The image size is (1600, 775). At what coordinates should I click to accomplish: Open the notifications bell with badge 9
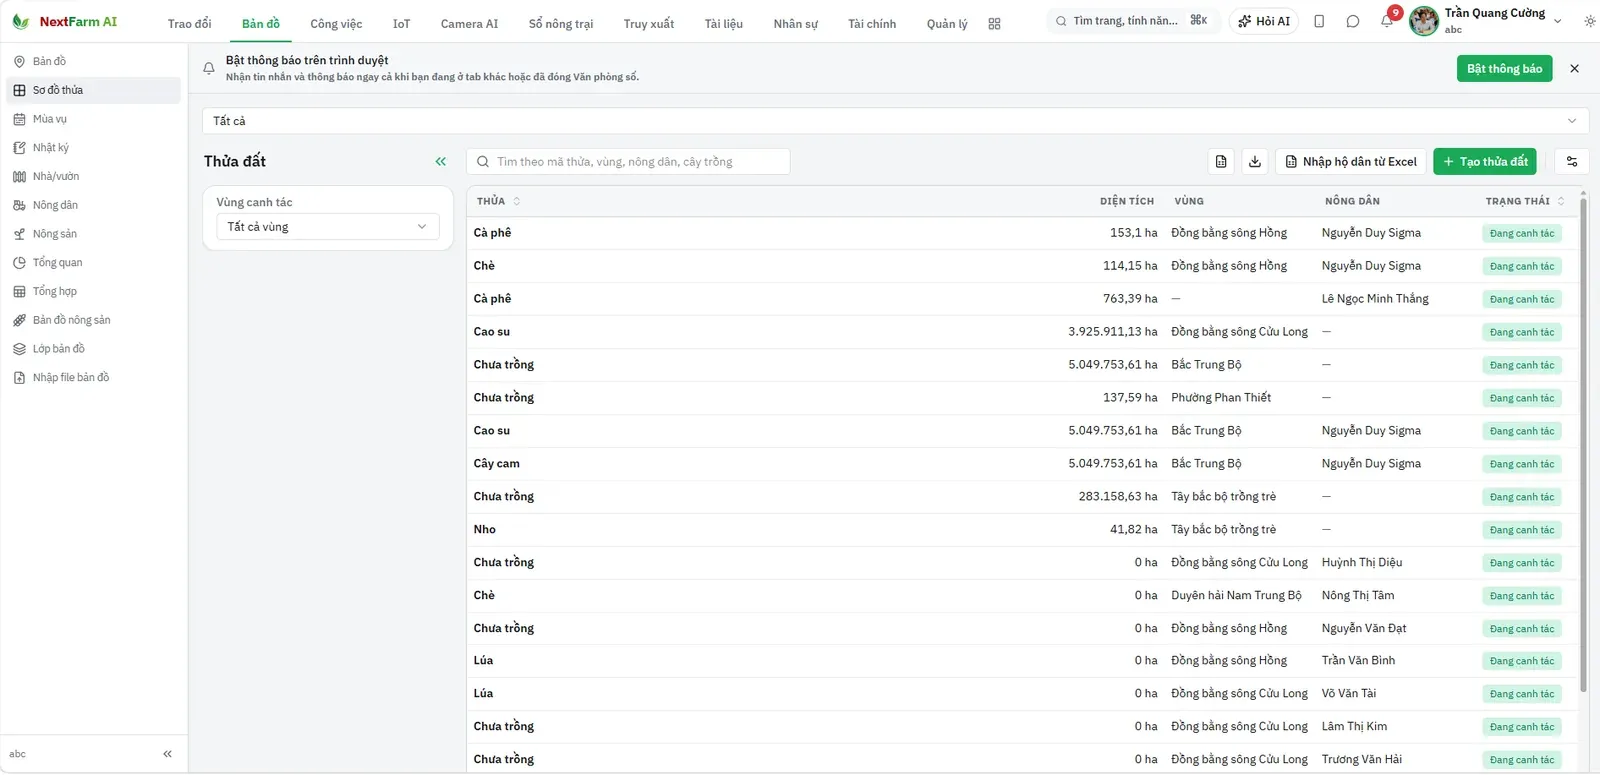coord(1387,21)
